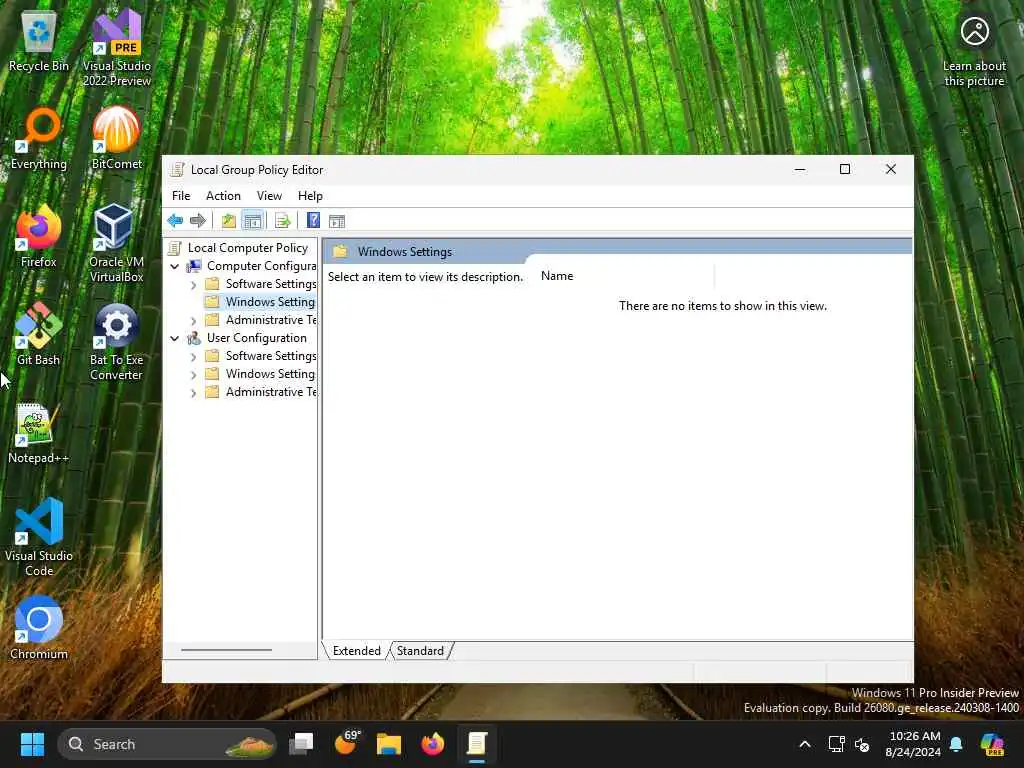Screen dimensions: 1024x768
Task: Collapse the User Configuration node
Action: point(174,338)
